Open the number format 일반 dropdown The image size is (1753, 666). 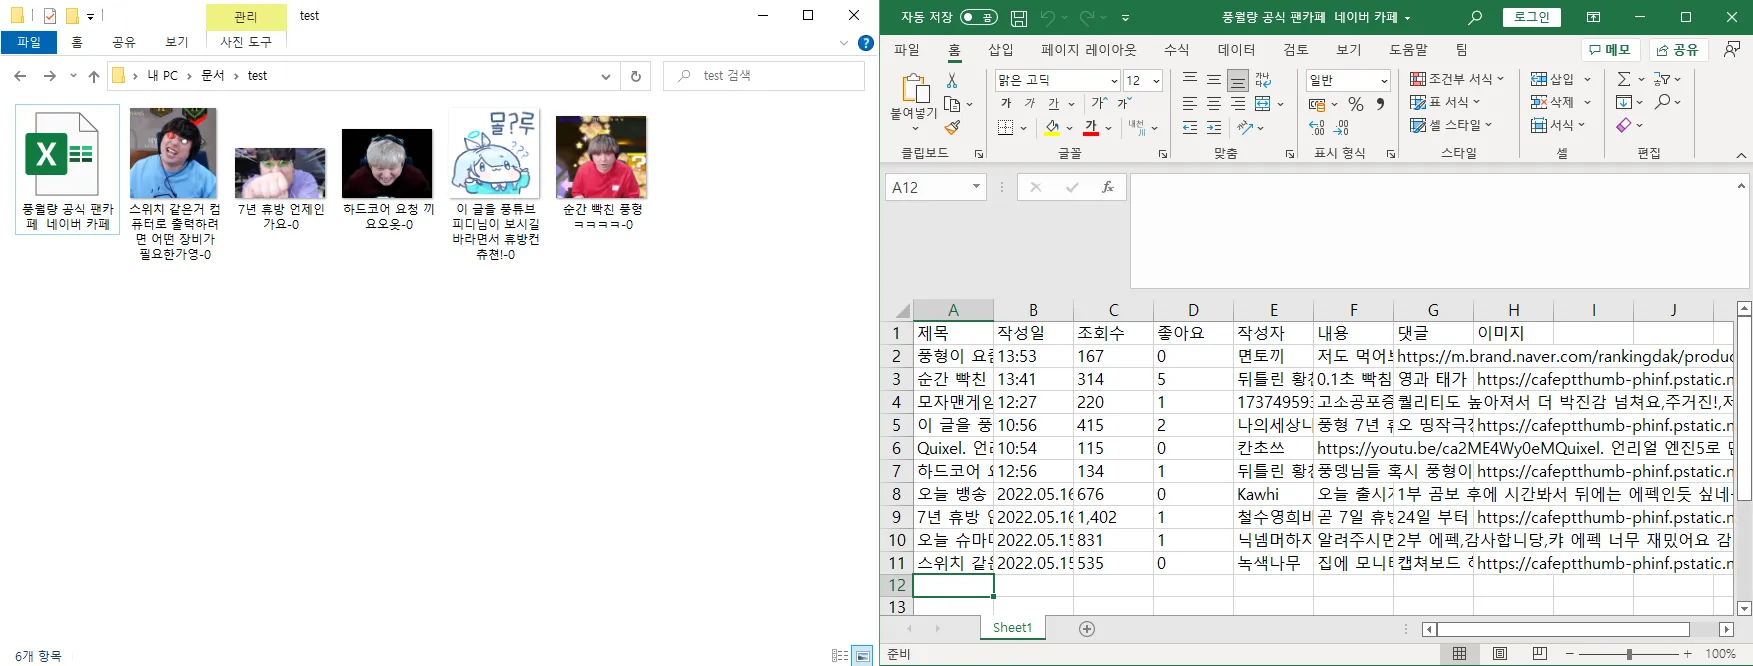pyautogui.click(x=1384, y=80)
